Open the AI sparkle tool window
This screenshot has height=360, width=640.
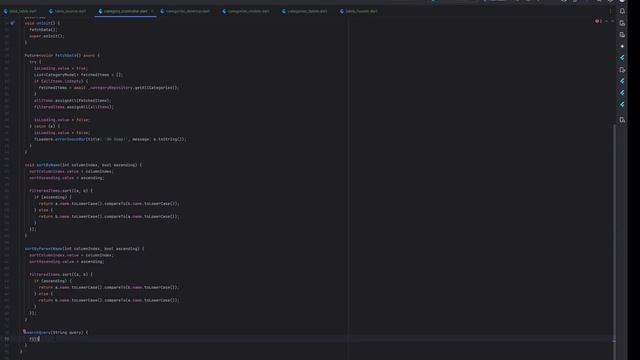622,46
